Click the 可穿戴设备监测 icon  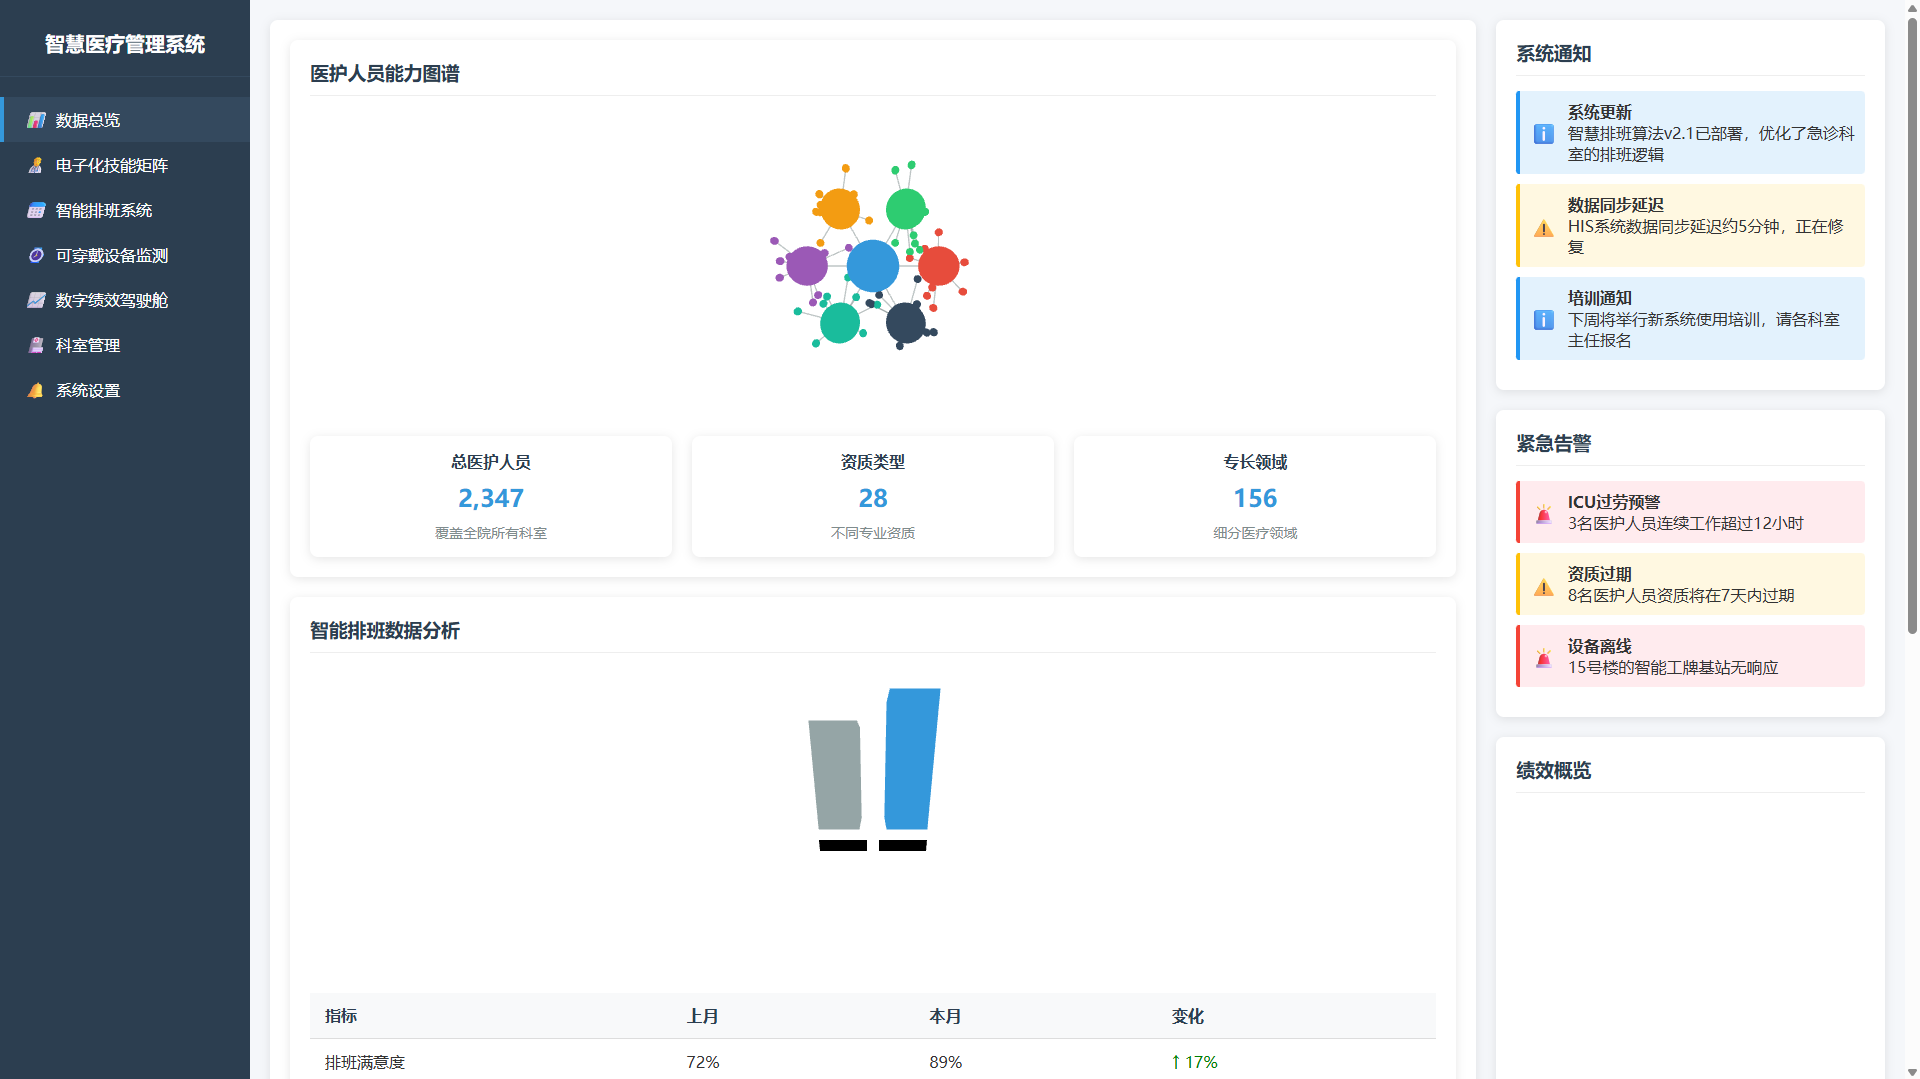36,255
